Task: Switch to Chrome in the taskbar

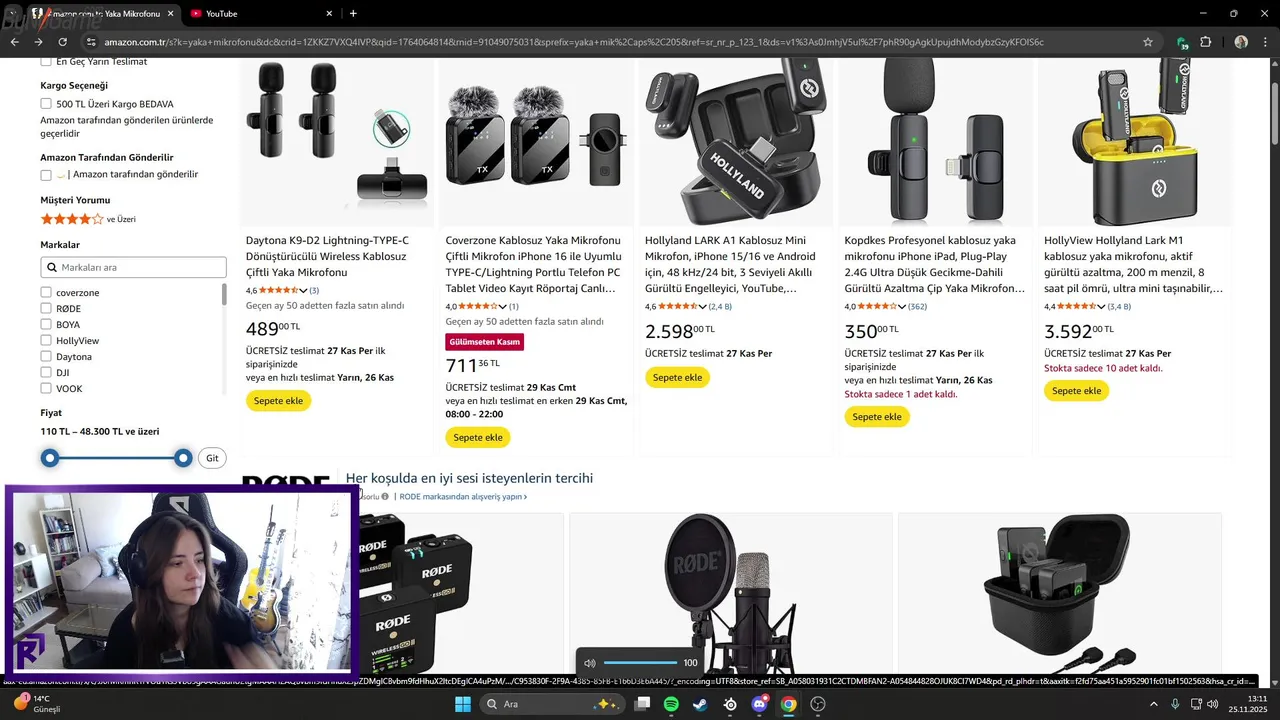Action: pyautogui.click(x=788, y=704)
